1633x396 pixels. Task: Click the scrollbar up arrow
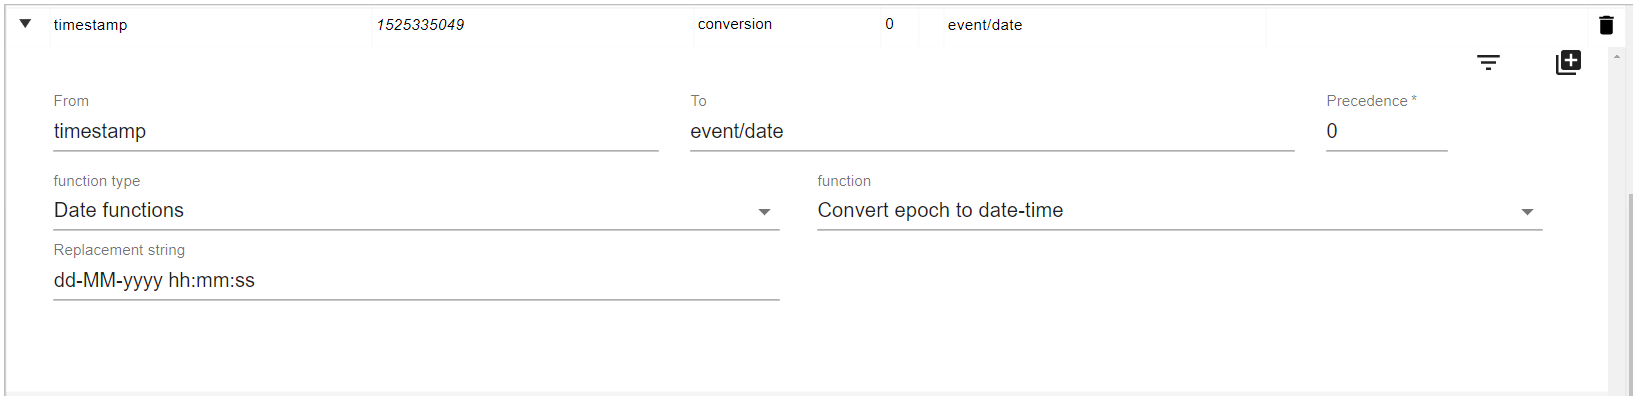(1617, 57)
